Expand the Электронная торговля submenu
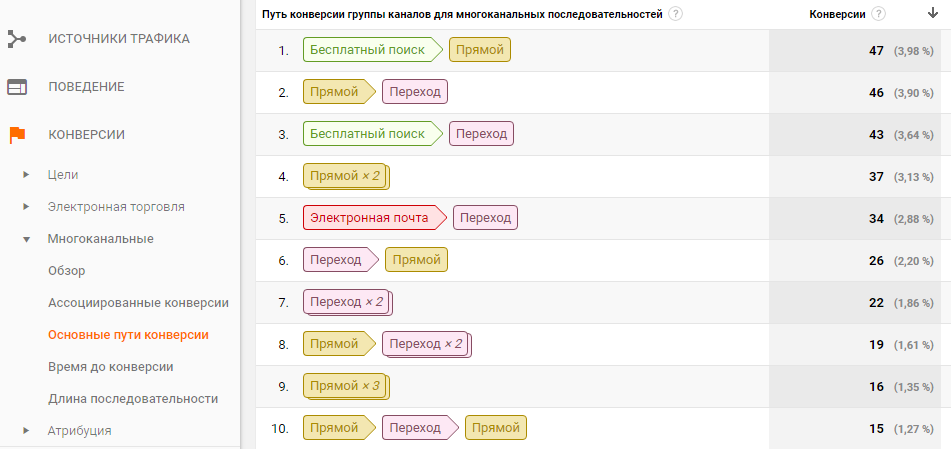This screenshot has height=449, width=951. (x=26, y=207)
